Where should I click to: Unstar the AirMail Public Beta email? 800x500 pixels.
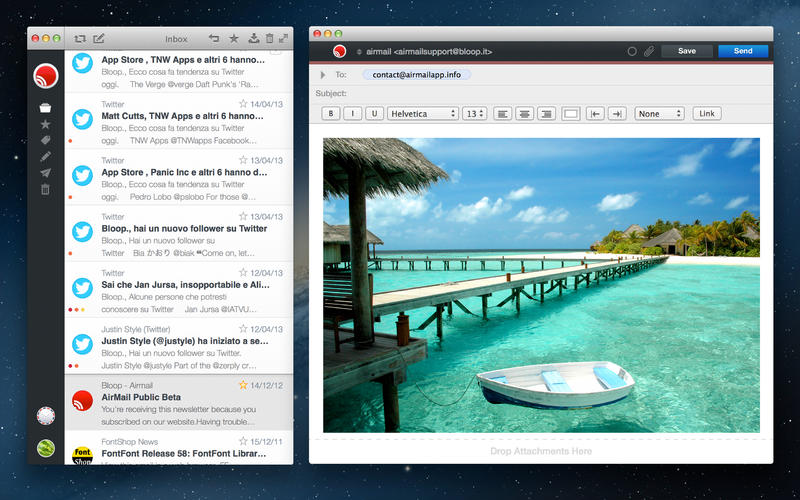(243, 385)
